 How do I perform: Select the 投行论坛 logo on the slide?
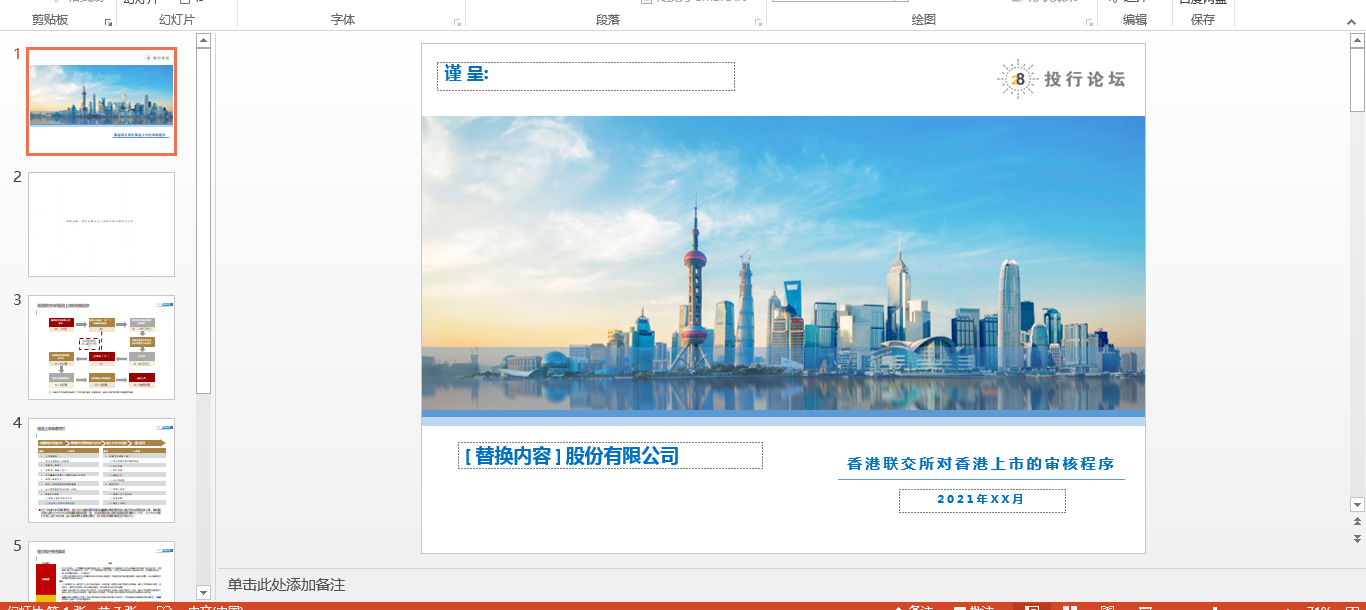point(1061,79)
